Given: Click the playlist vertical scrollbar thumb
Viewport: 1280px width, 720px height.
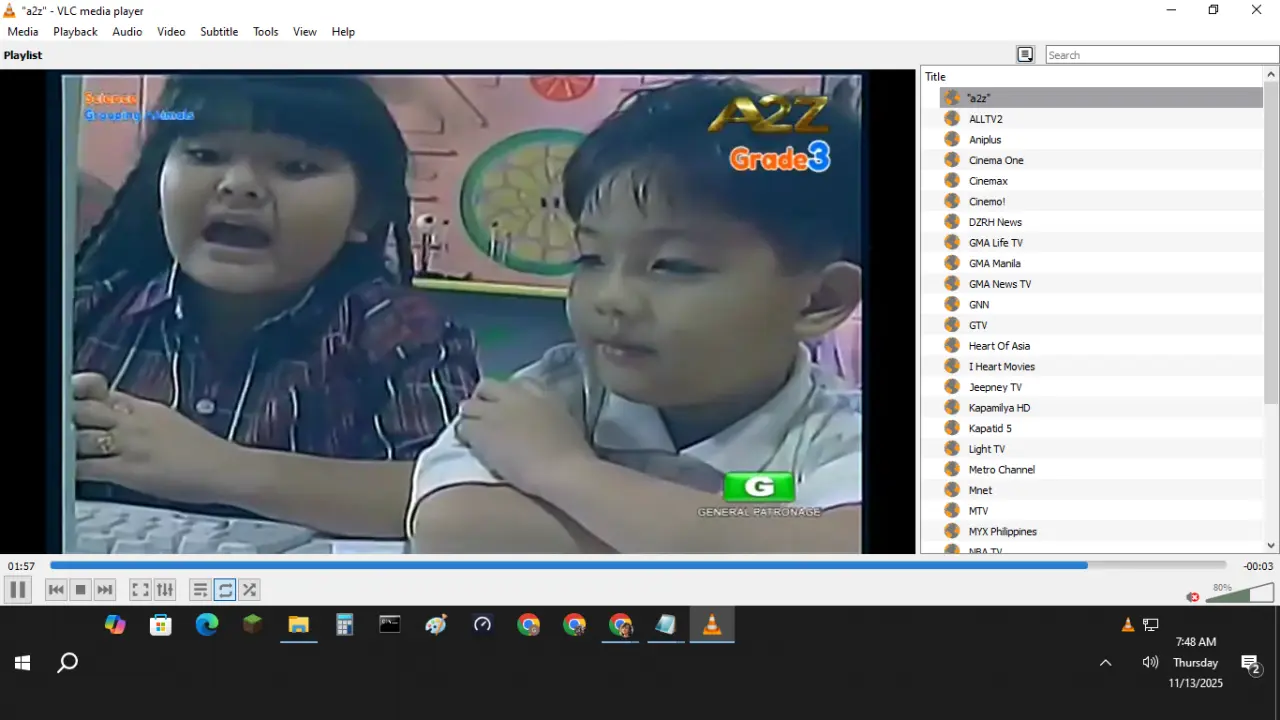Looking at the screenshot, I should point(1272,244).
